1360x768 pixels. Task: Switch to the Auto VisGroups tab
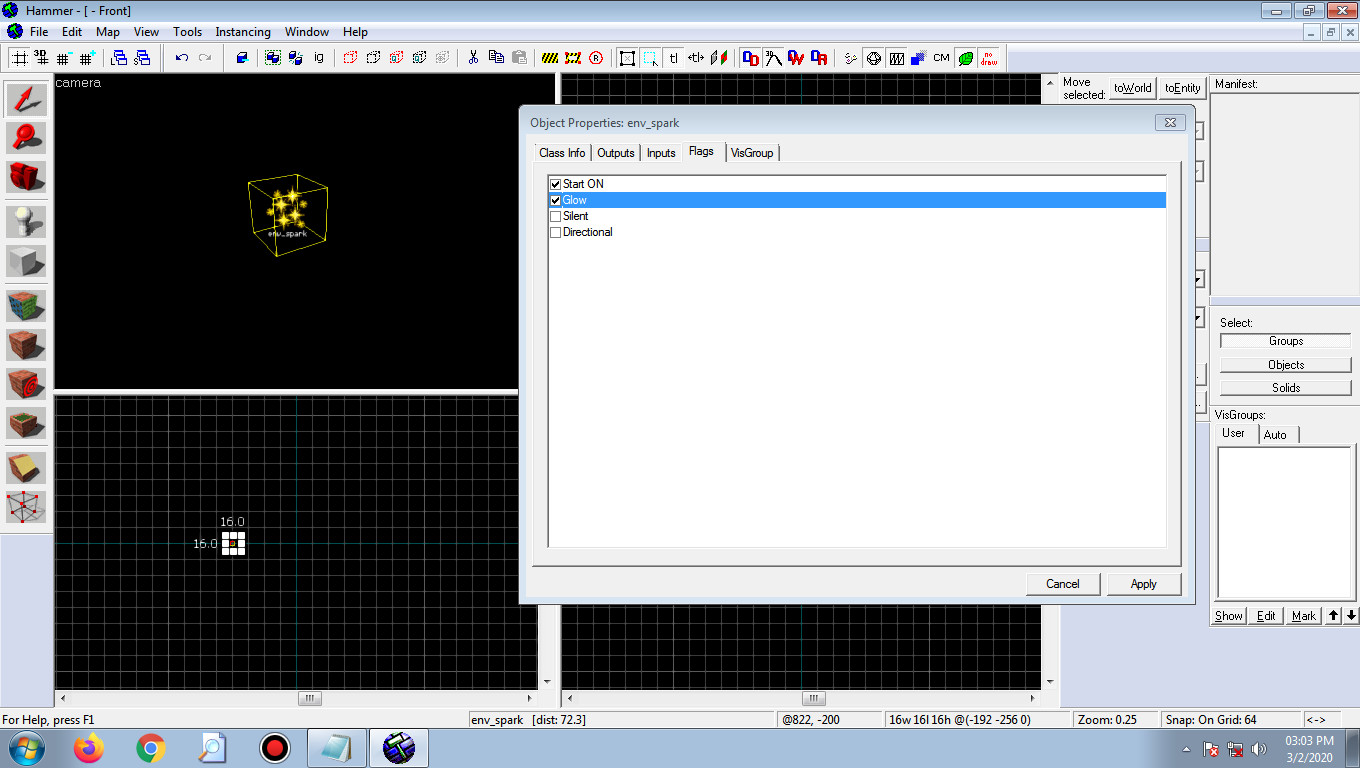(x=1277, y=434)
